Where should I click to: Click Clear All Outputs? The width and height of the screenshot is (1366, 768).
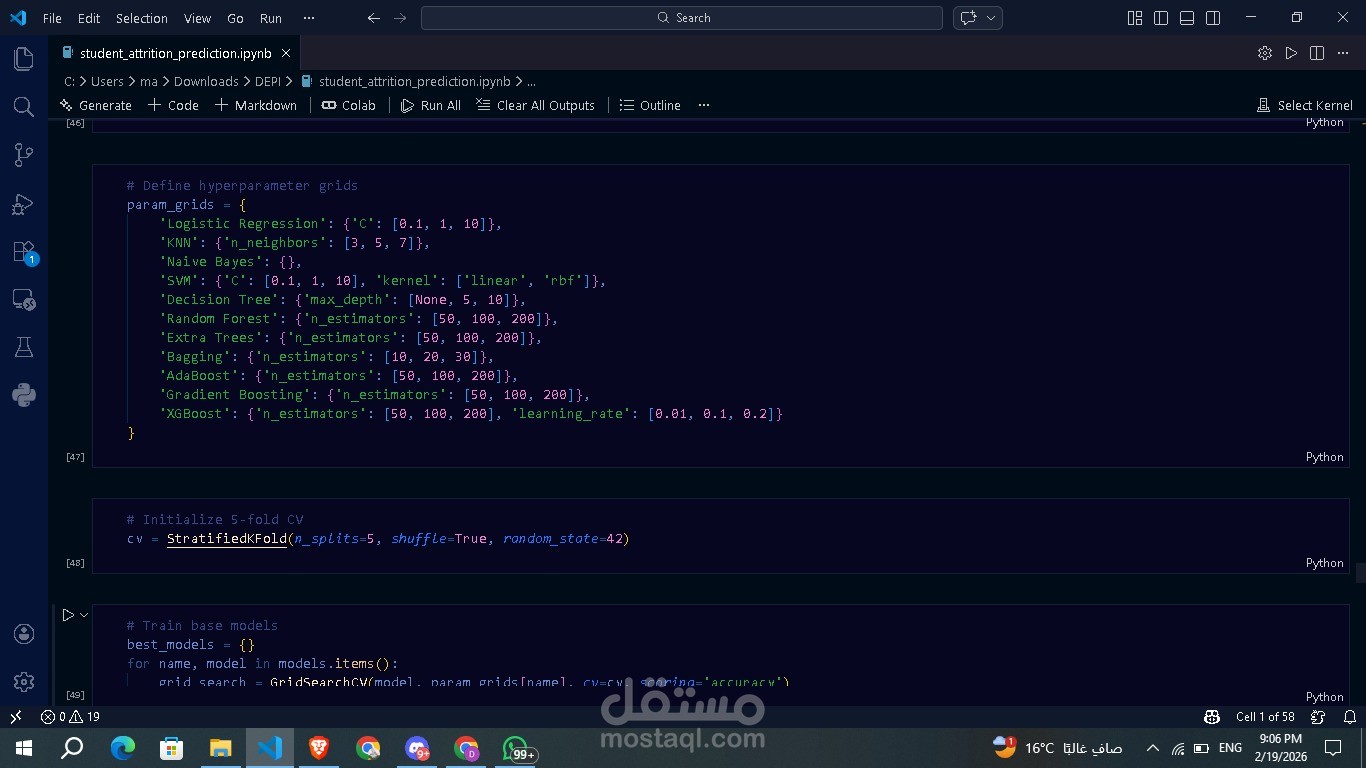tap(535, 105)
